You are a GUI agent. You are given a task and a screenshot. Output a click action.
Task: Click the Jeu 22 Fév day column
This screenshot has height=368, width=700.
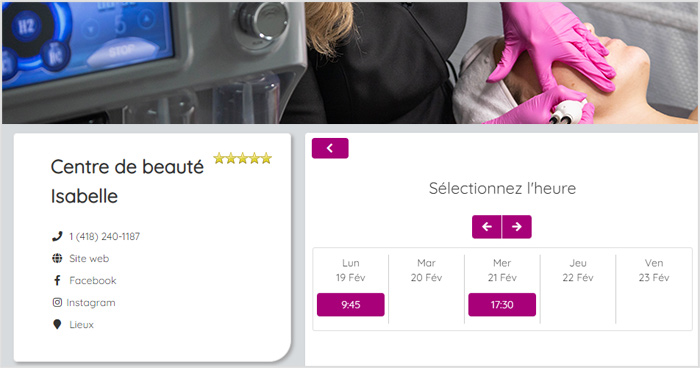click(x=578, y=289)
